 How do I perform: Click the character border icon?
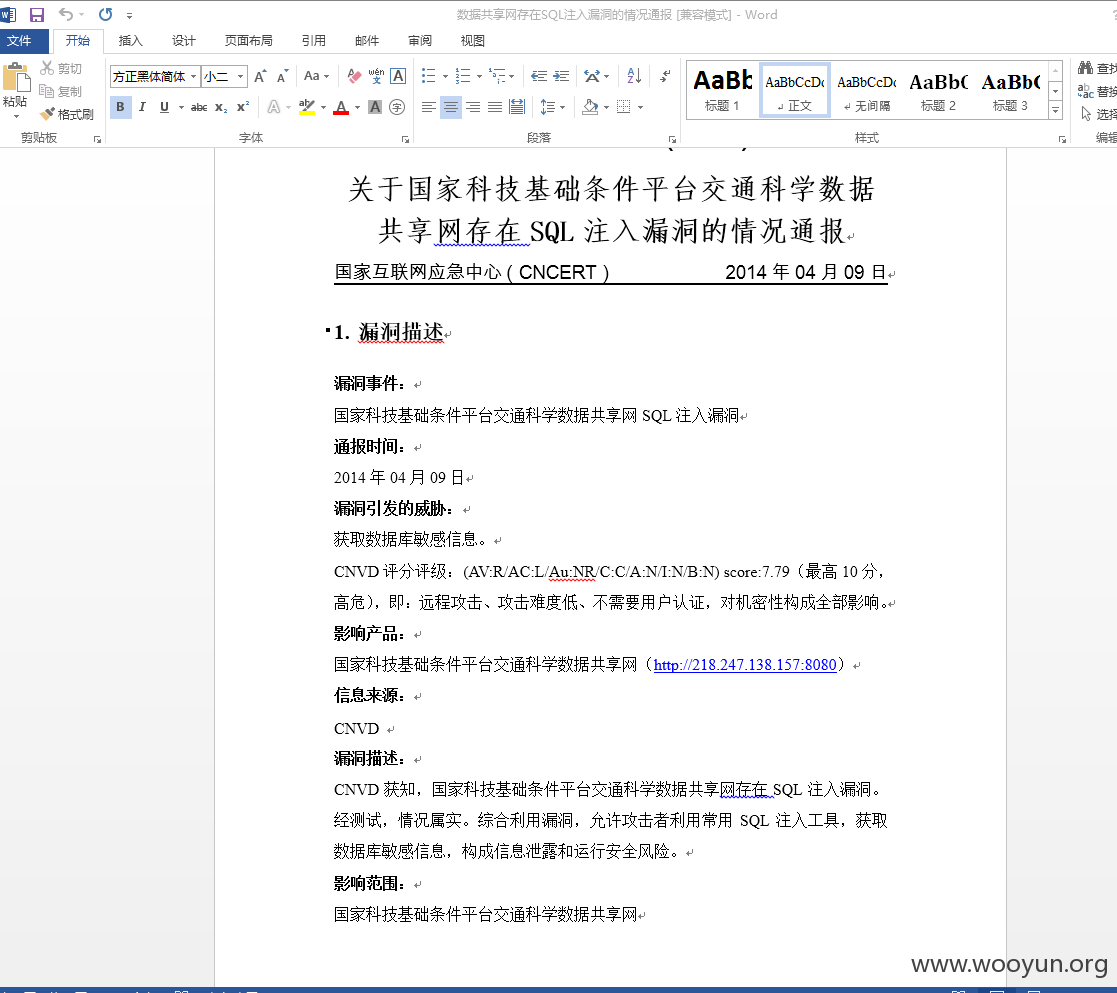point(398,76)
